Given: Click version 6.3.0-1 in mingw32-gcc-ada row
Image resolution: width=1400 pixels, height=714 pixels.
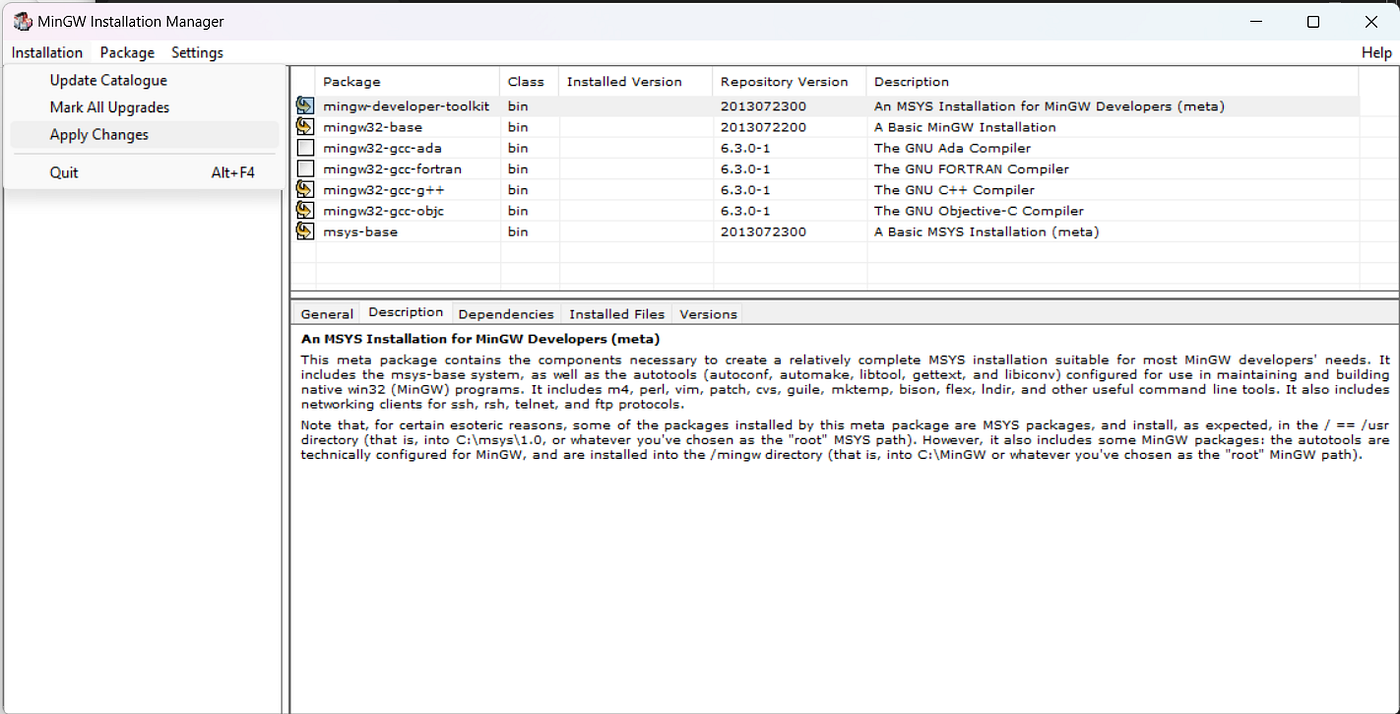Looking at the screenshot, I should 745,148.
